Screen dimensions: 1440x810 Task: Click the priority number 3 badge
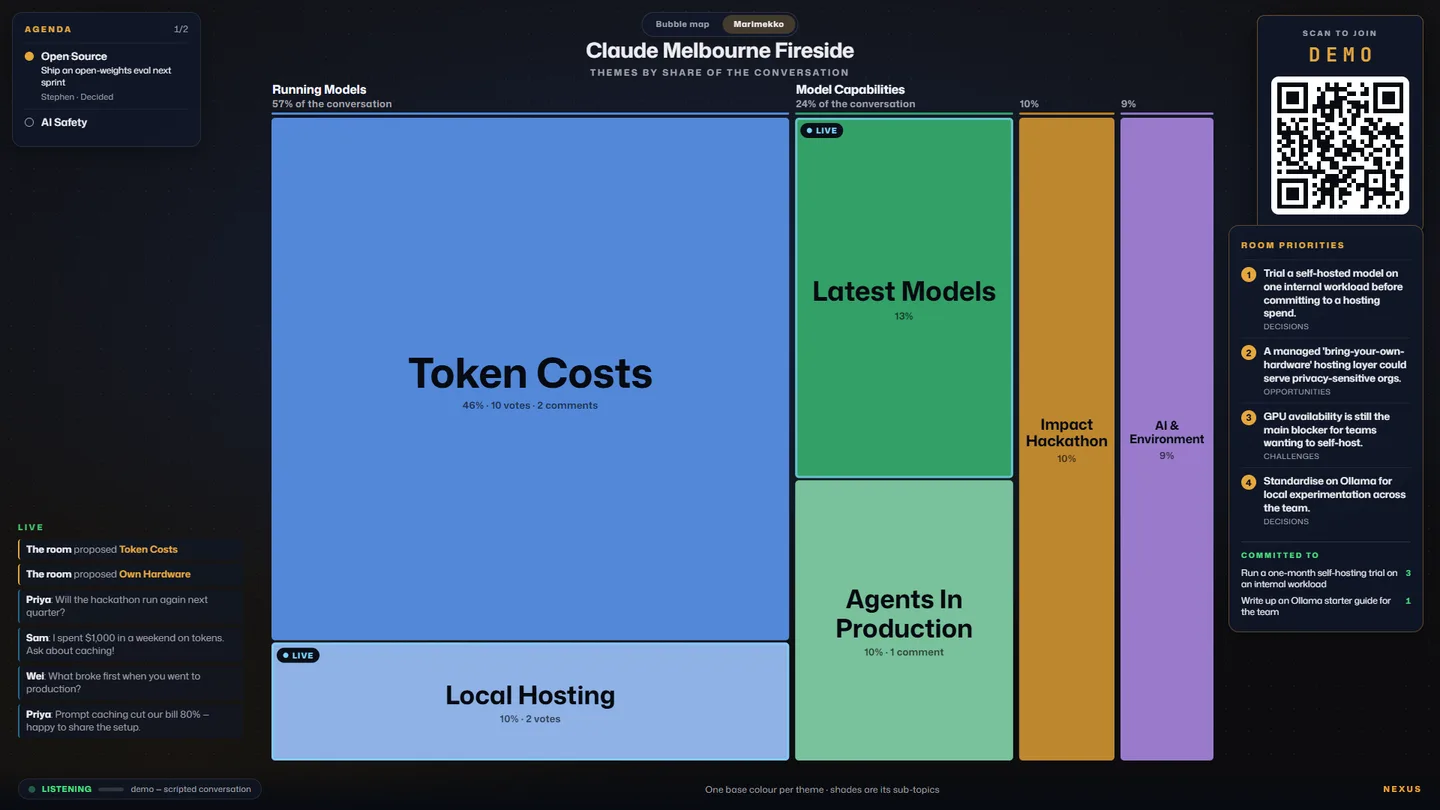tap(1248, 418)
